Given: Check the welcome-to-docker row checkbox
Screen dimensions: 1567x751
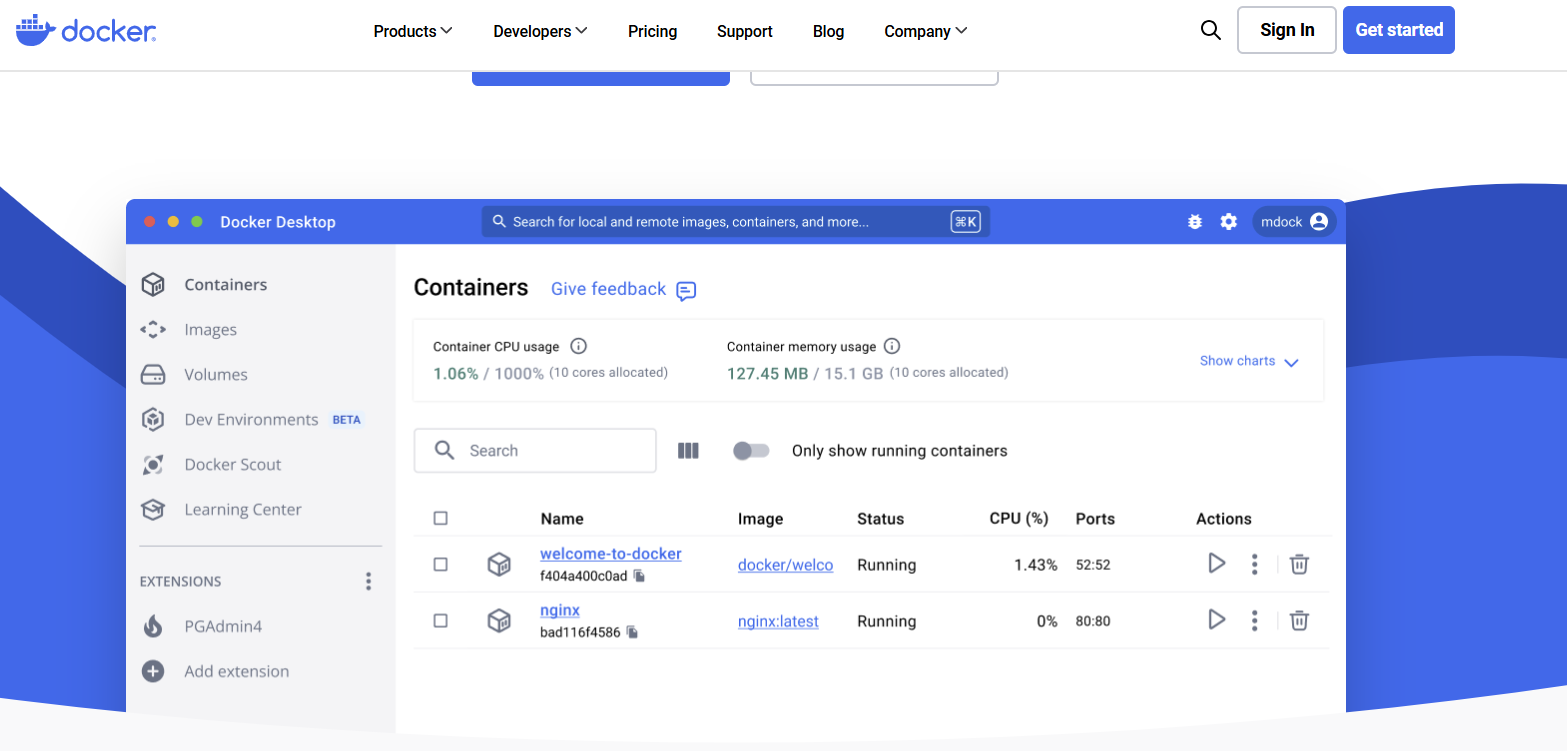Looking at the screenshot, I should click(x=441, y=564).
